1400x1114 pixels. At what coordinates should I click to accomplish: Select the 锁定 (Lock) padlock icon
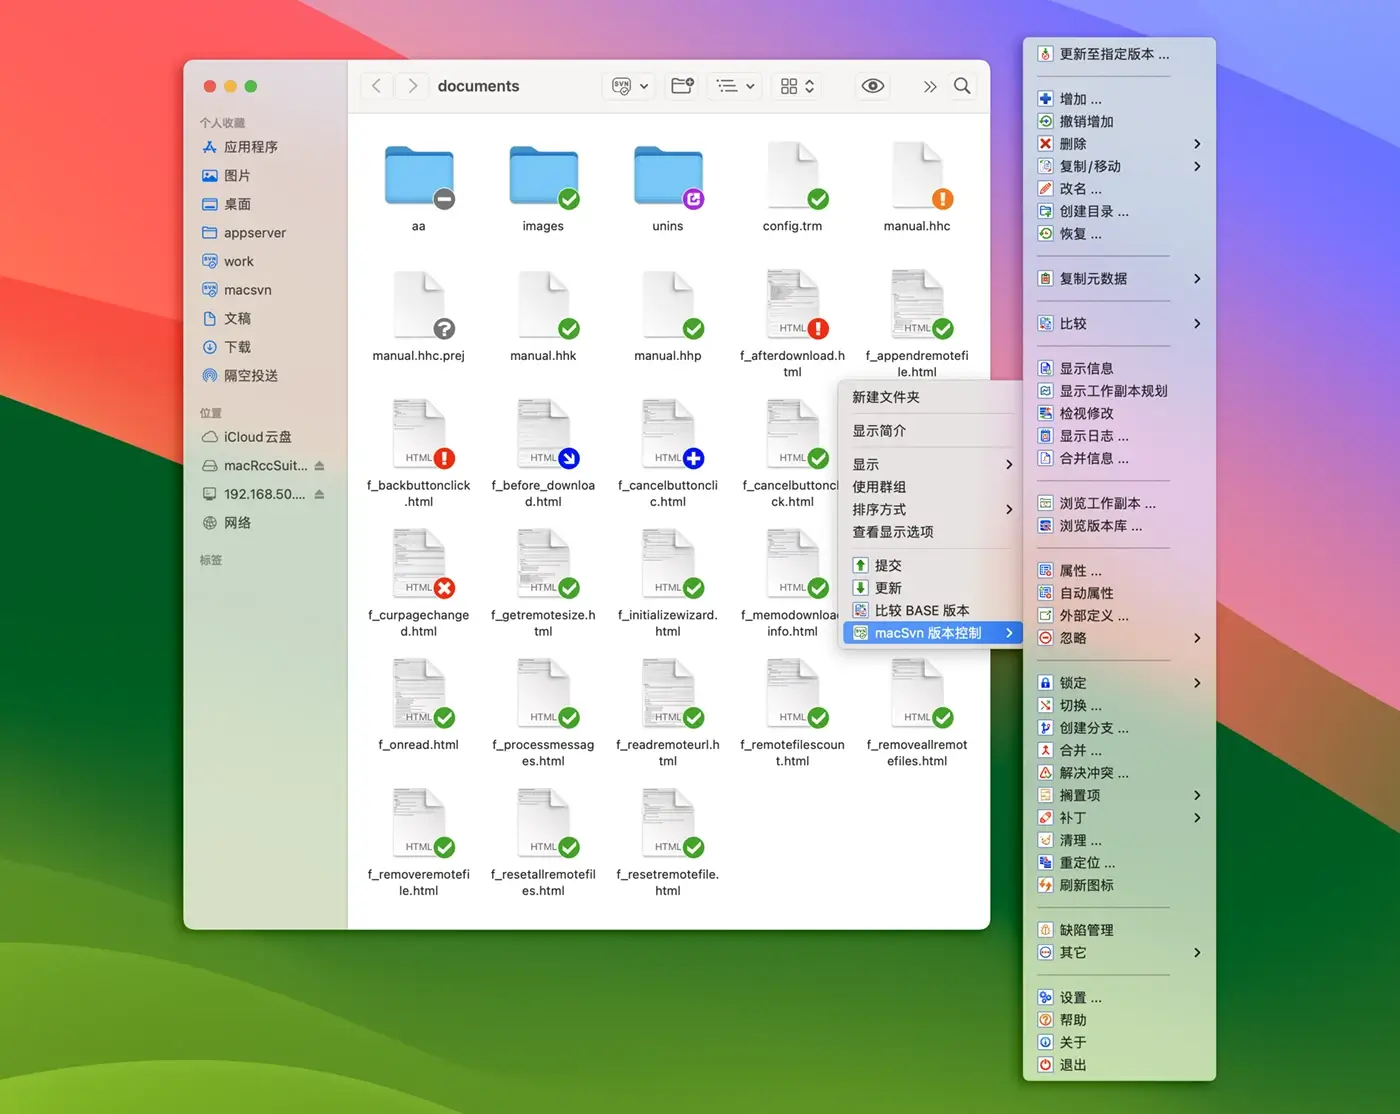[x=1043, y=682]
